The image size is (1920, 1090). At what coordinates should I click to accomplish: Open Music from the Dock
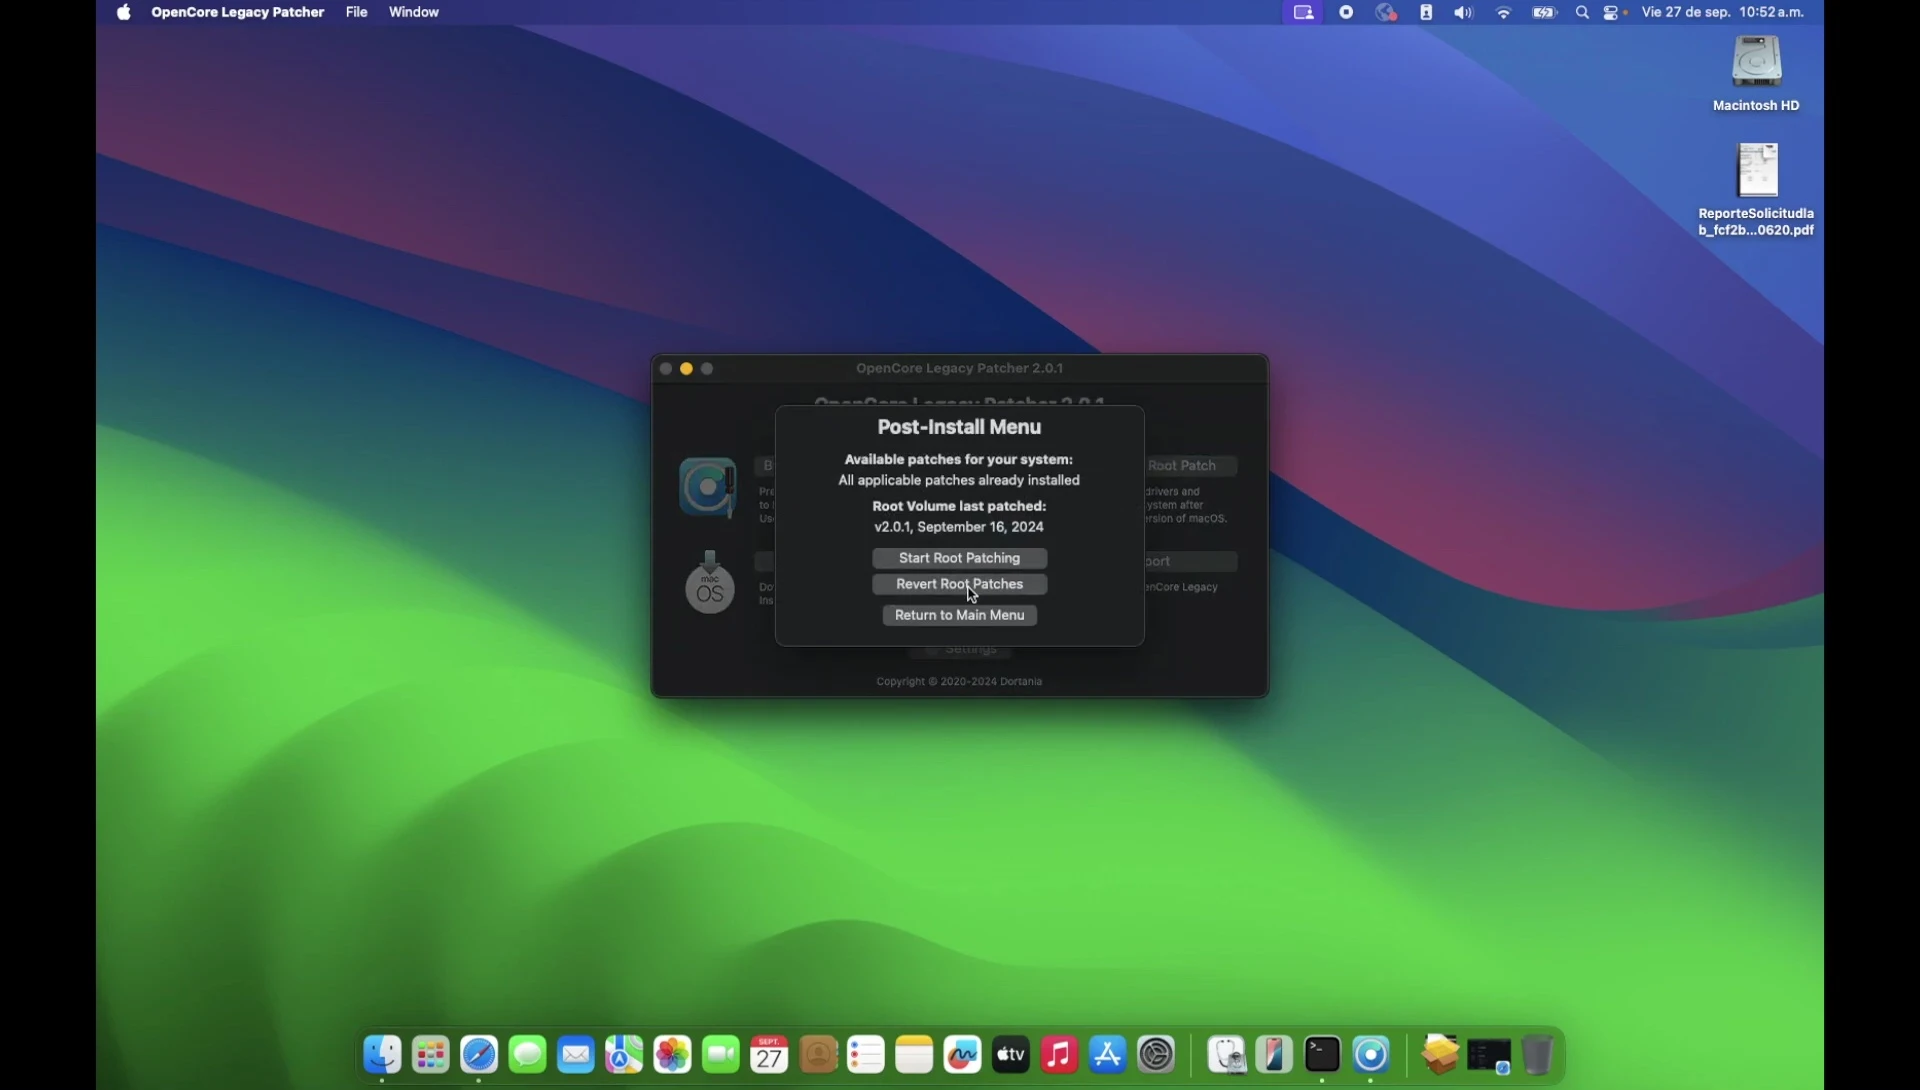point(1059,1054)
